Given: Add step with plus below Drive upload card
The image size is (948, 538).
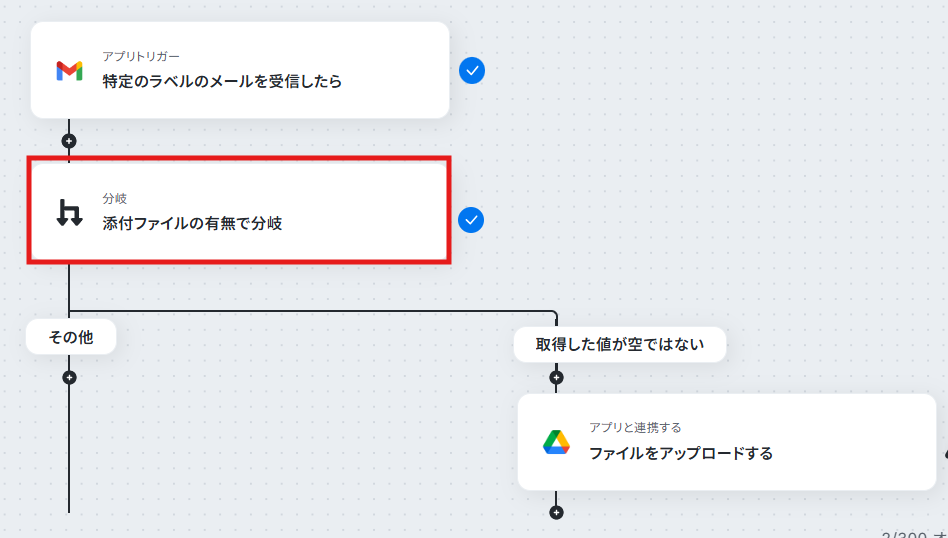Looking at the screenshot, I should click(x=556, y=513).
